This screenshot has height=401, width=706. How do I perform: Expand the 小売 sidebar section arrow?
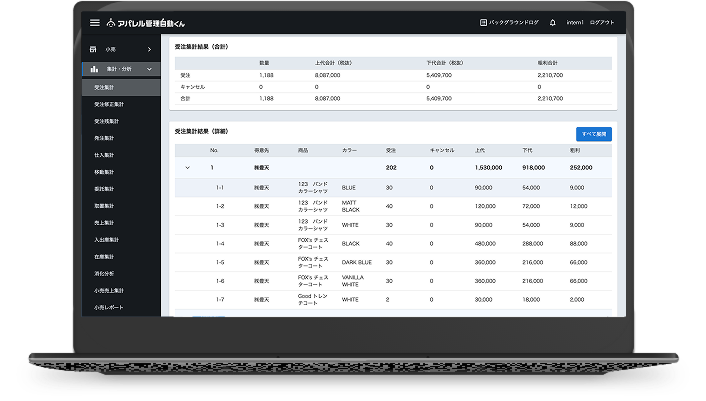[x=149, y=49]
